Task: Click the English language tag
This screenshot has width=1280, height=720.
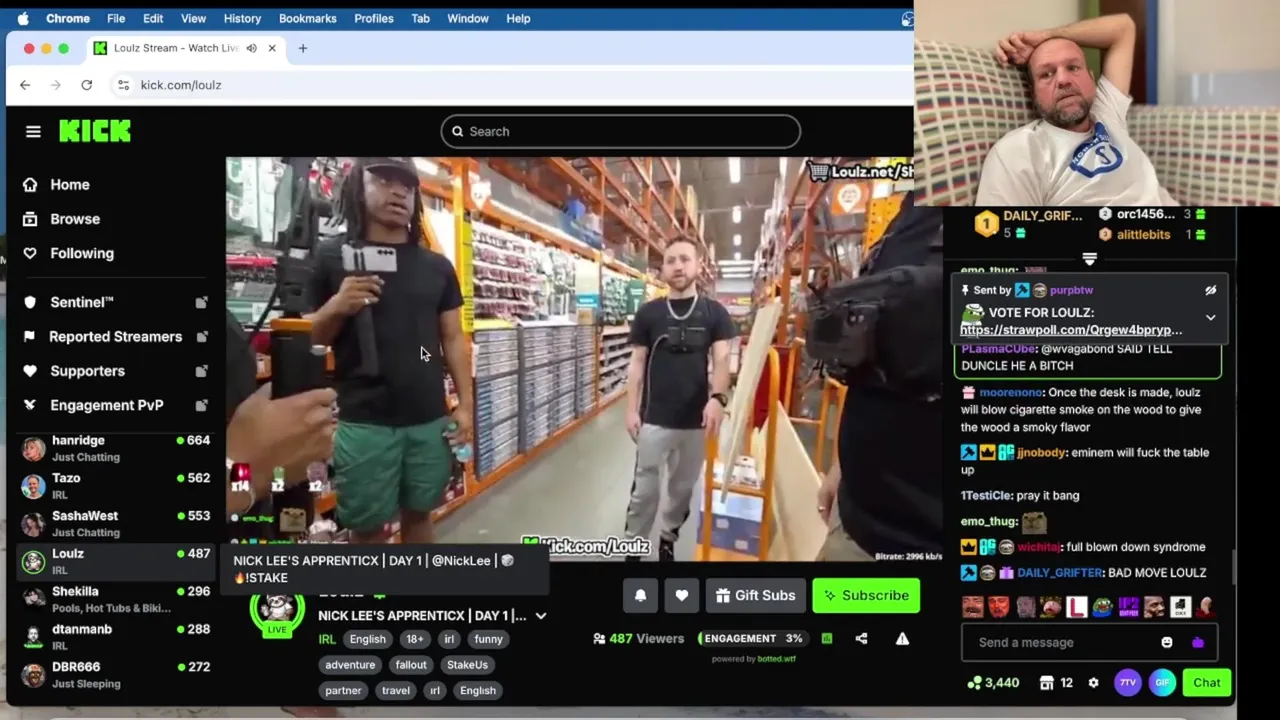Action: click(367, 639)
